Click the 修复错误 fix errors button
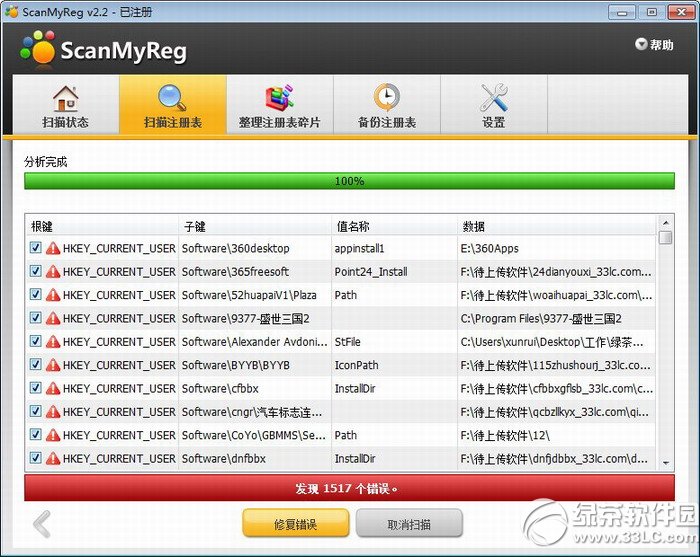Image resolution: width=700 pixels, height=557 pixels. (x=296, y=524)
